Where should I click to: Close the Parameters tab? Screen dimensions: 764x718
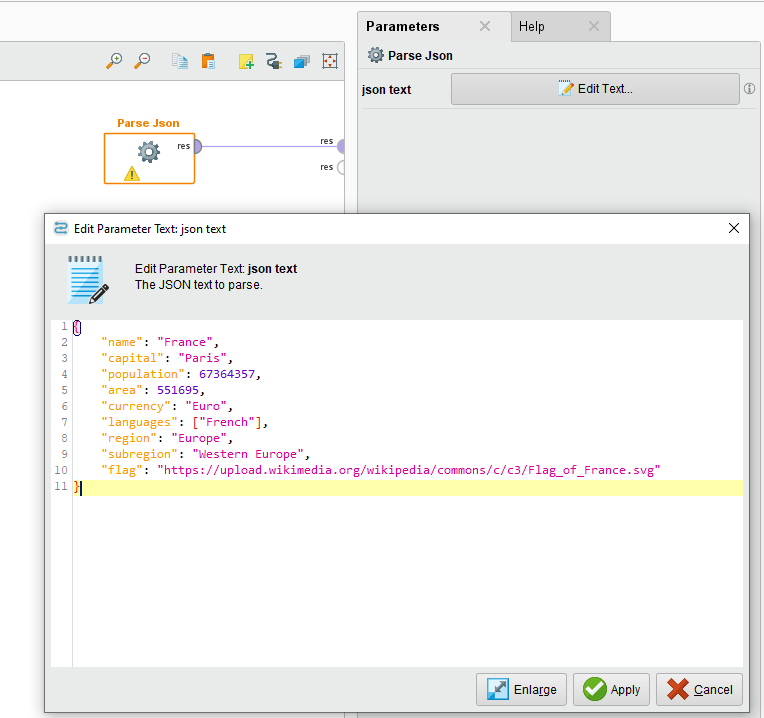pyautogui.click(x=485, y=26)
